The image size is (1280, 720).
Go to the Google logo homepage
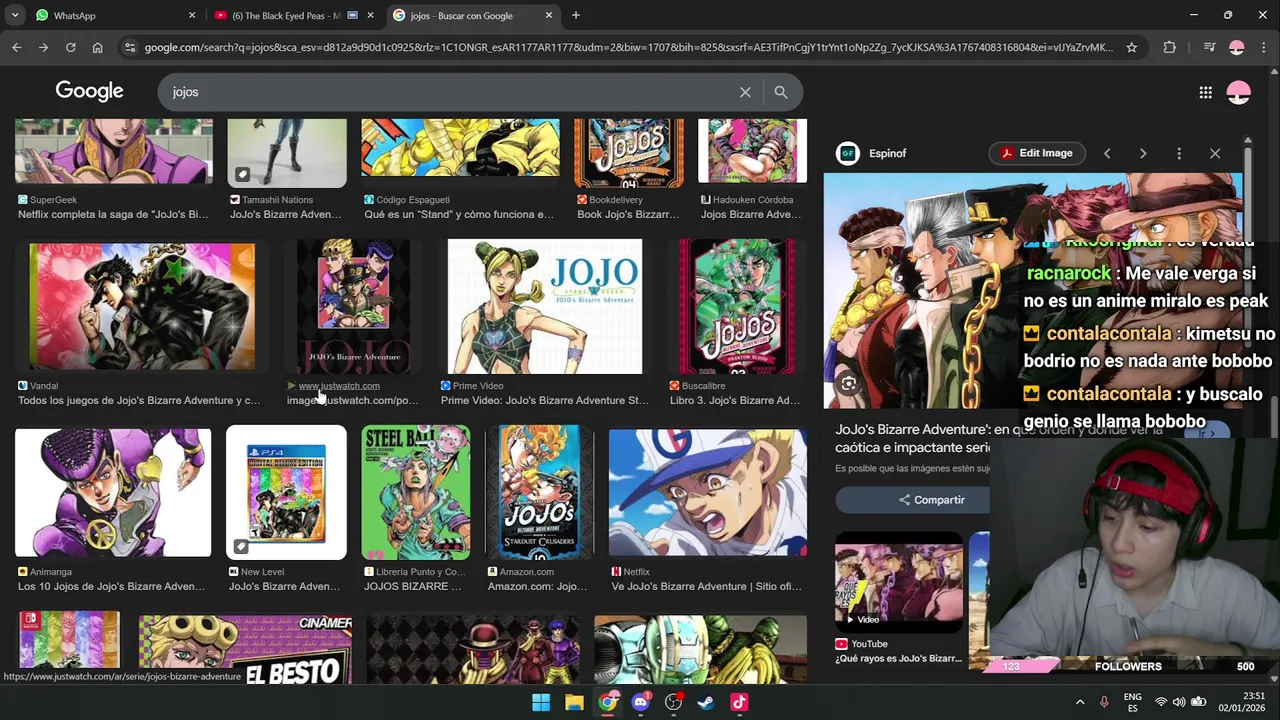click(x=89, y=91)
